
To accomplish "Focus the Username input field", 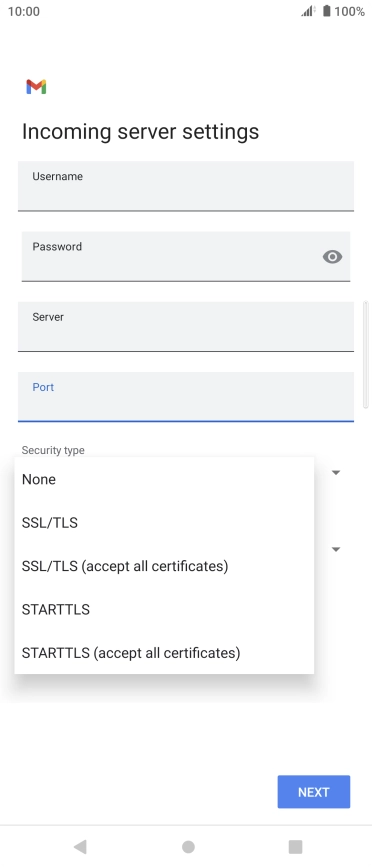I will [x=185, y=186].
